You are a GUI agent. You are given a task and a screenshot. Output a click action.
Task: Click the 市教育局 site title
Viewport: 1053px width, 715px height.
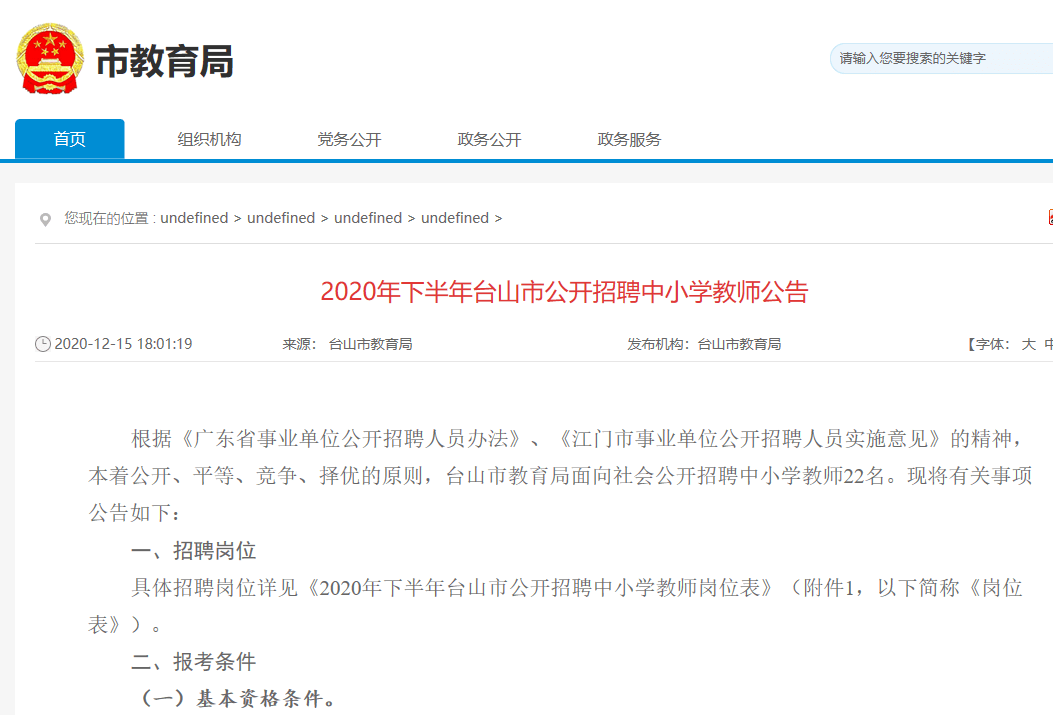click(164, 62)
